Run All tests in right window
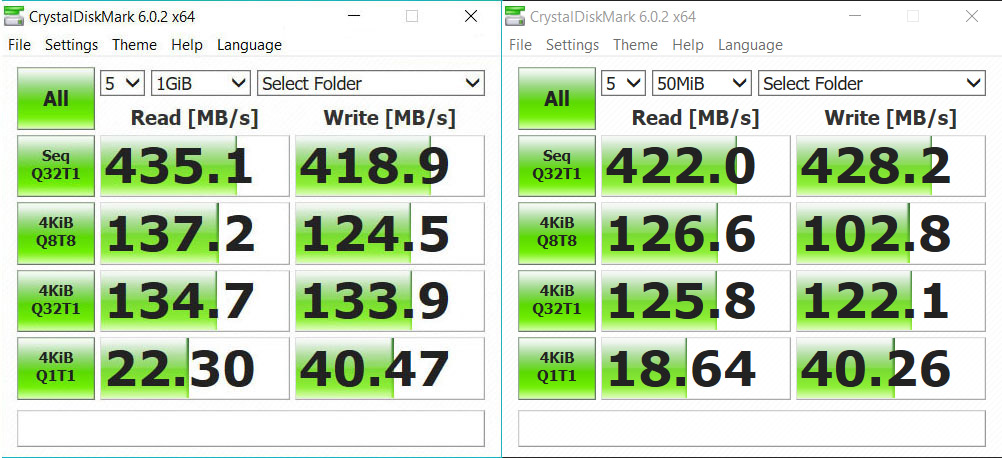Screen dimensions: 1002x458 point(557,99)
